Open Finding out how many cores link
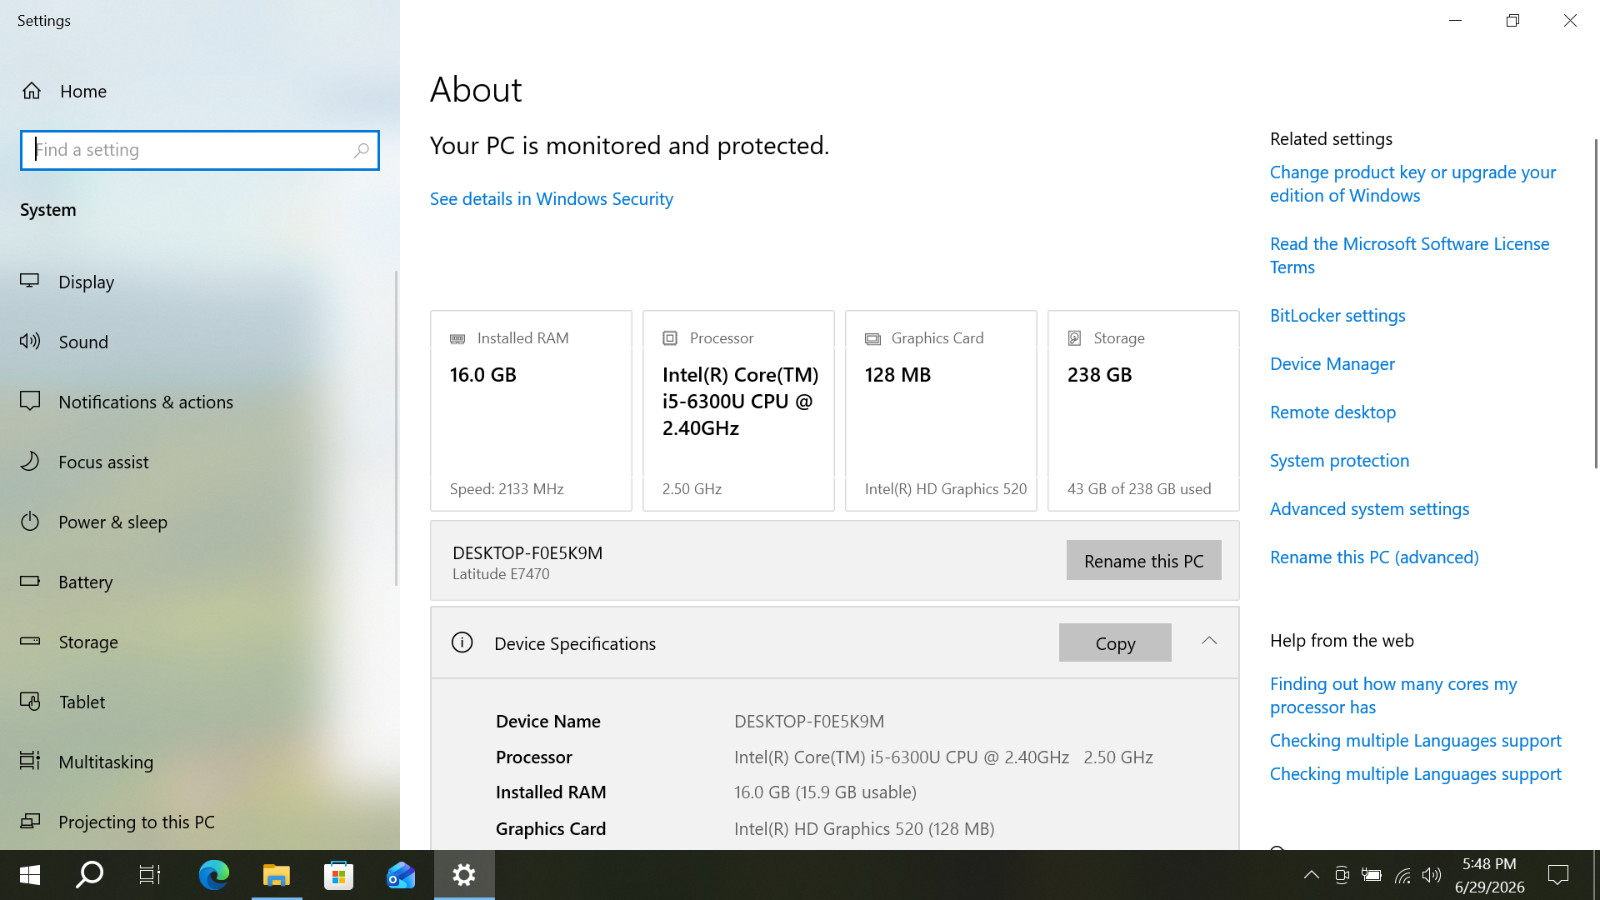 (x=1393, y=695)
